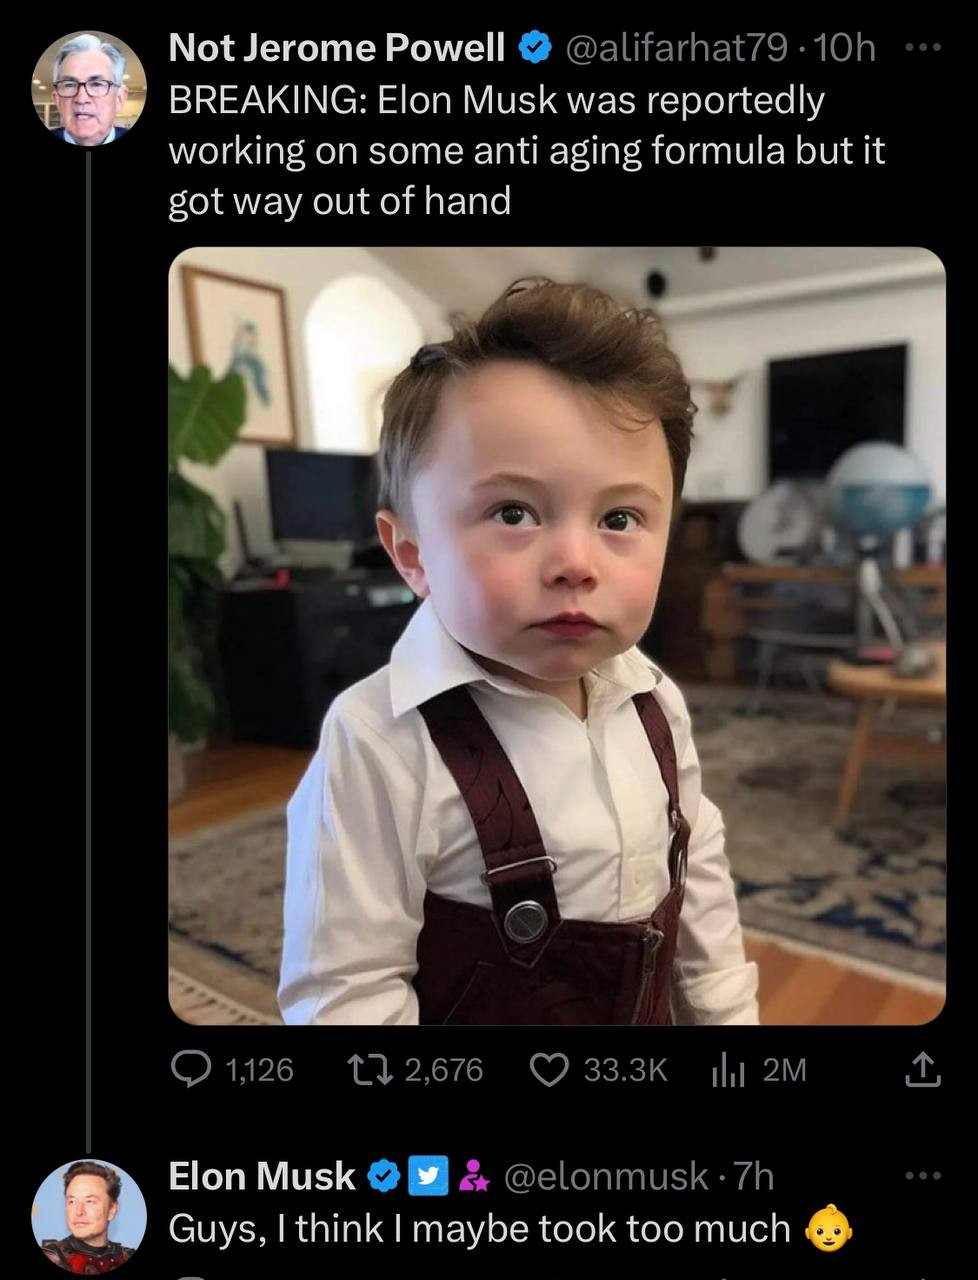Click the "Not Jerome Powell" display name
The image size is (978, 1280).
[337, 47]
